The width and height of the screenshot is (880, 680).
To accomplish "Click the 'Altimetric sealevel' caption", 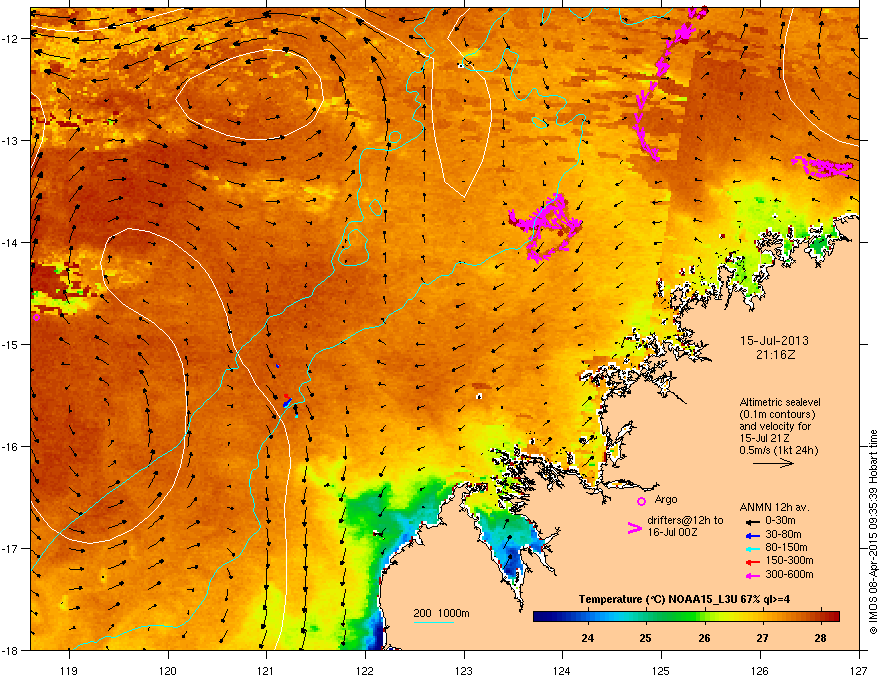I will pyautogui.click(x=780, y=402).
